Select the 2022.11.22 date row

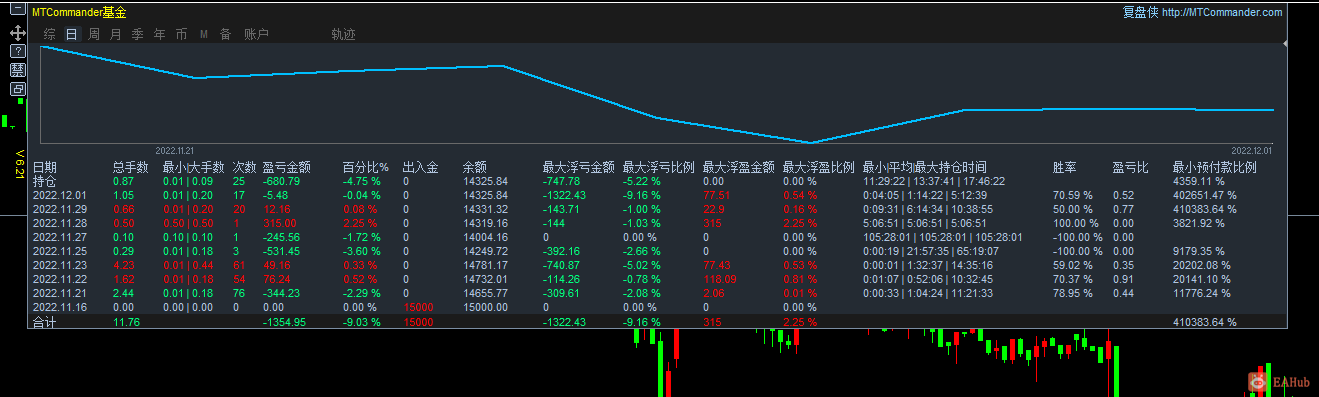60,279
